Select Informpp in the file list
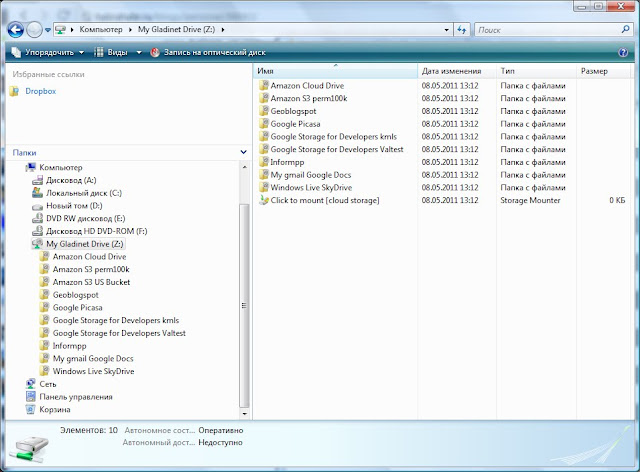Screen dimensions: 640x472 (x=287, y=162)
